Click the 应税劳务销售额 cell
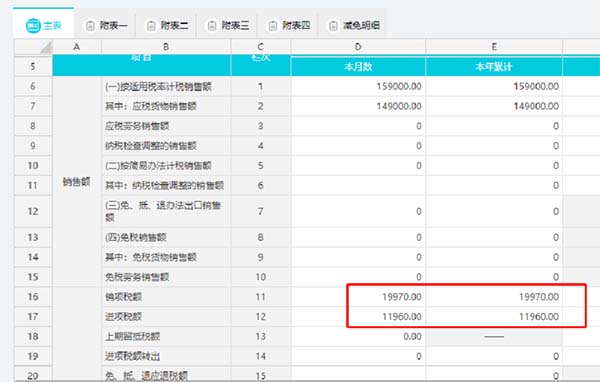The width and height of the screenshot is (600, 382). click(166, 126)
